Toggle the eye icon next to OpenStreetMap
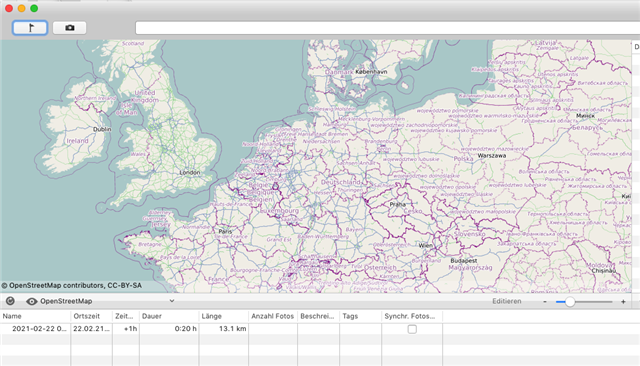 coord(31,302)
